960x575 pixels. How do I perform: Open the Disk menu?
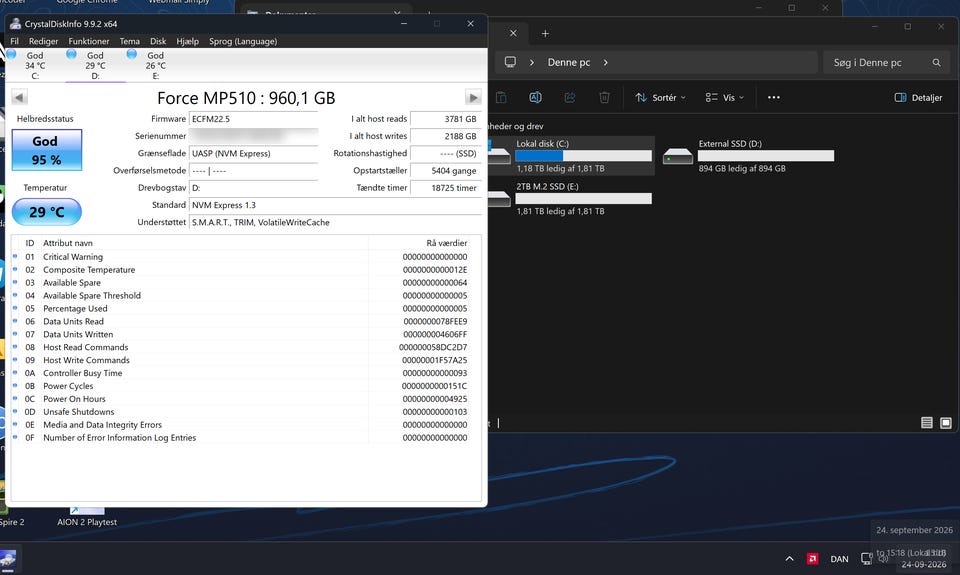(x=158, y=41)
